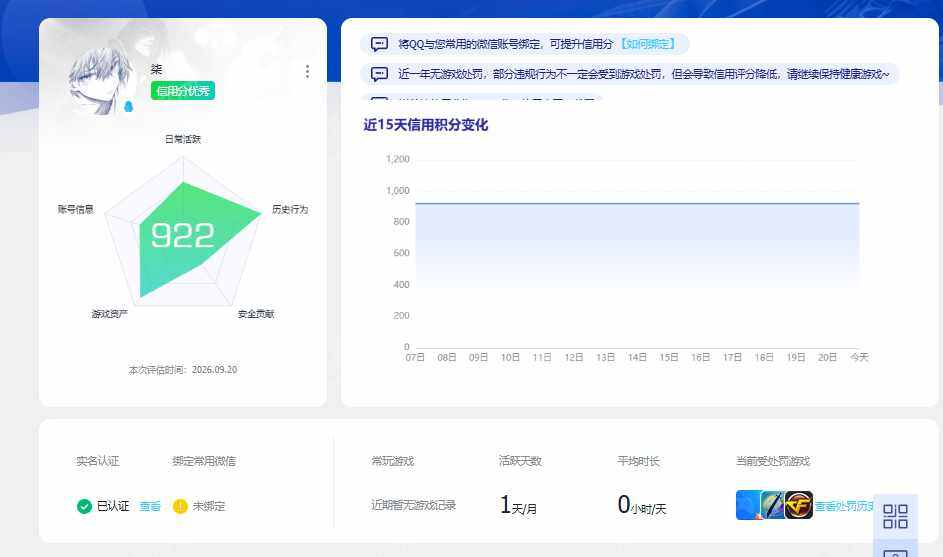Click the 当前受处罚游戏 label
The width and height of the screenshot is (943, 557).
point(773,461)
